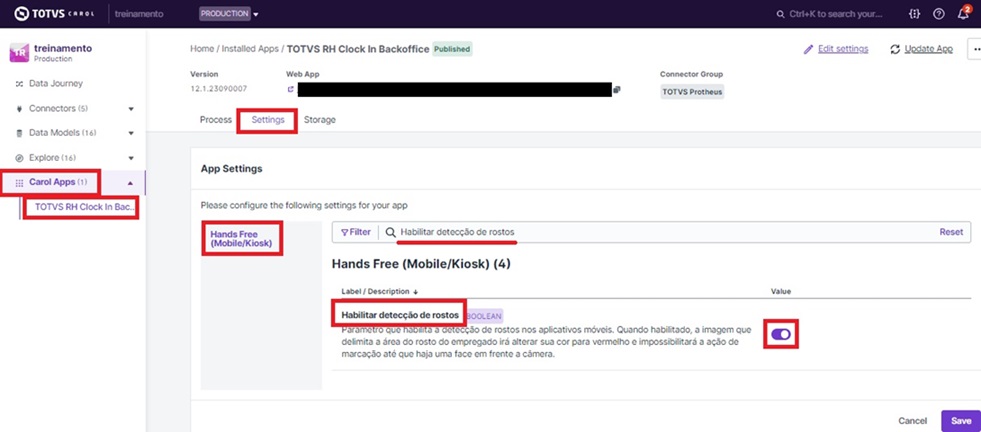
Task: Expand the Explore sidebar section
Action: click(x=131, y=158)
